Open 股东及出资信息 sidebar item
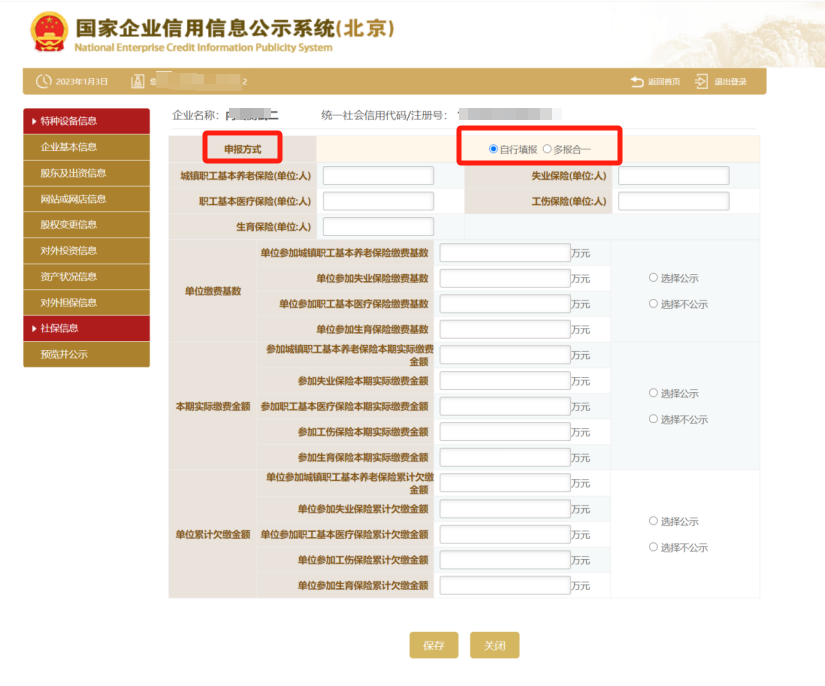 (x=86, y=173)
